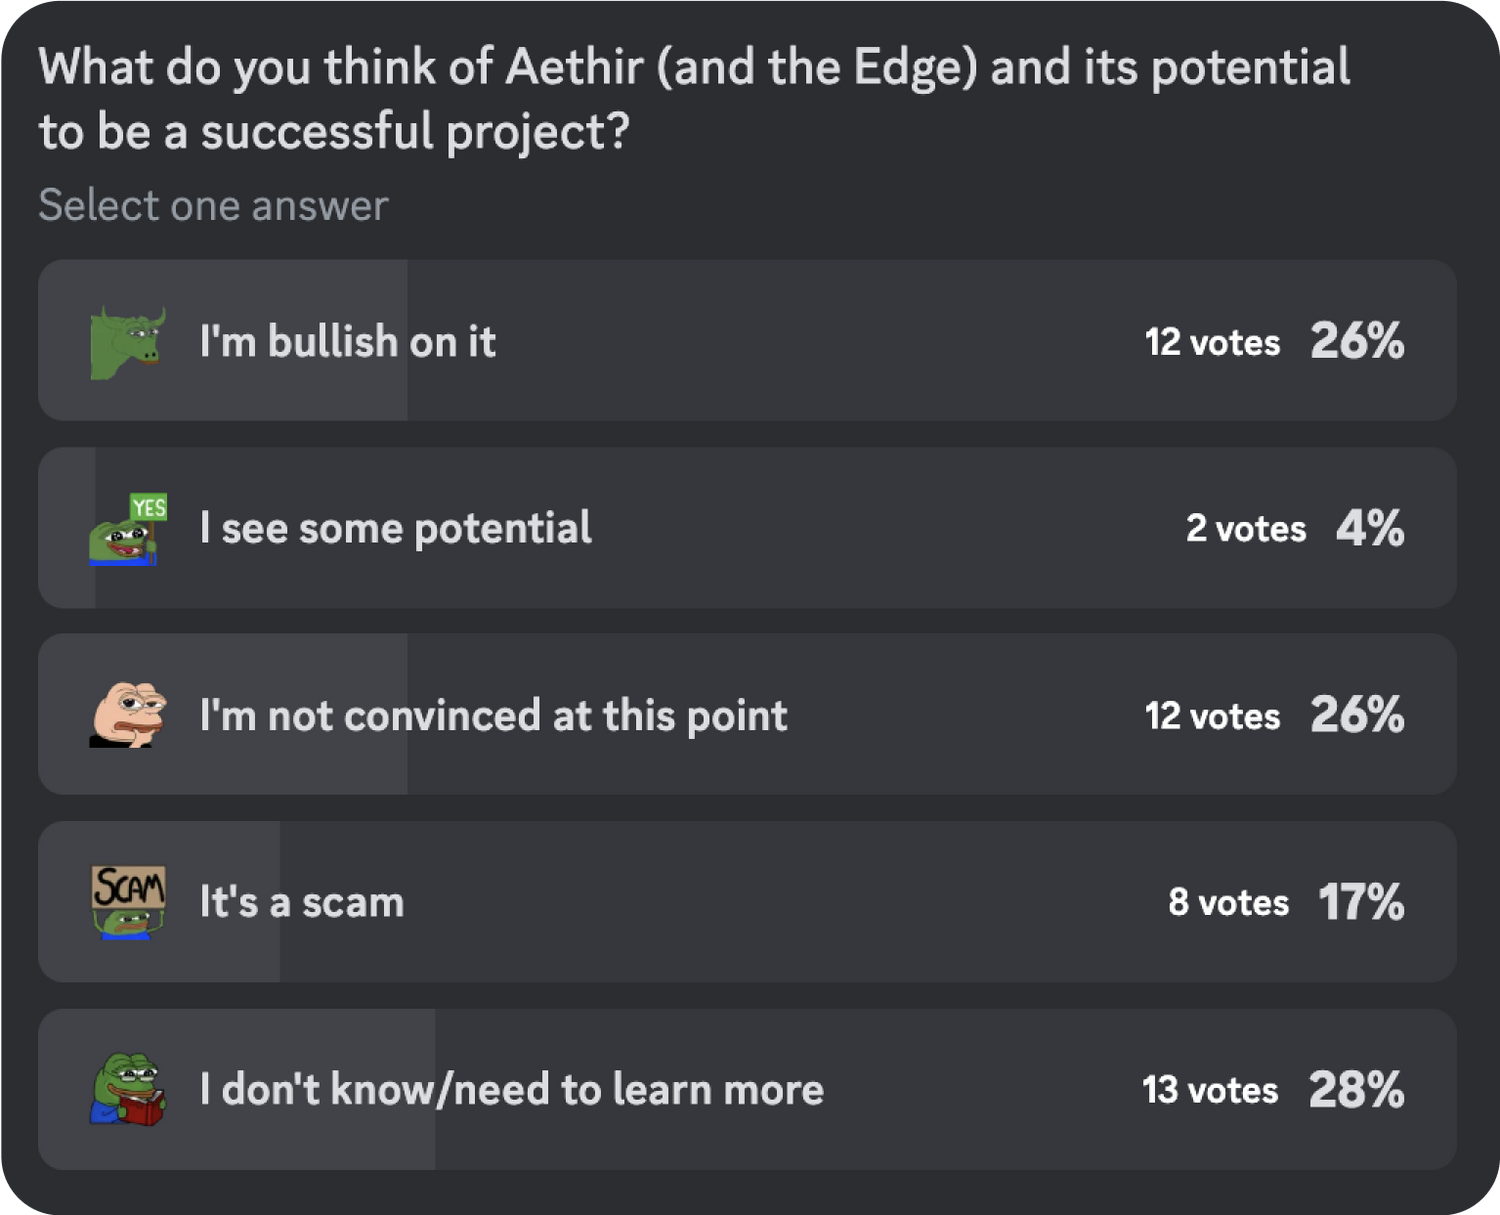Viewport: 1500px width, 1215px height.
Task: Click the poll question about Aethir
Action: [694, 99]
